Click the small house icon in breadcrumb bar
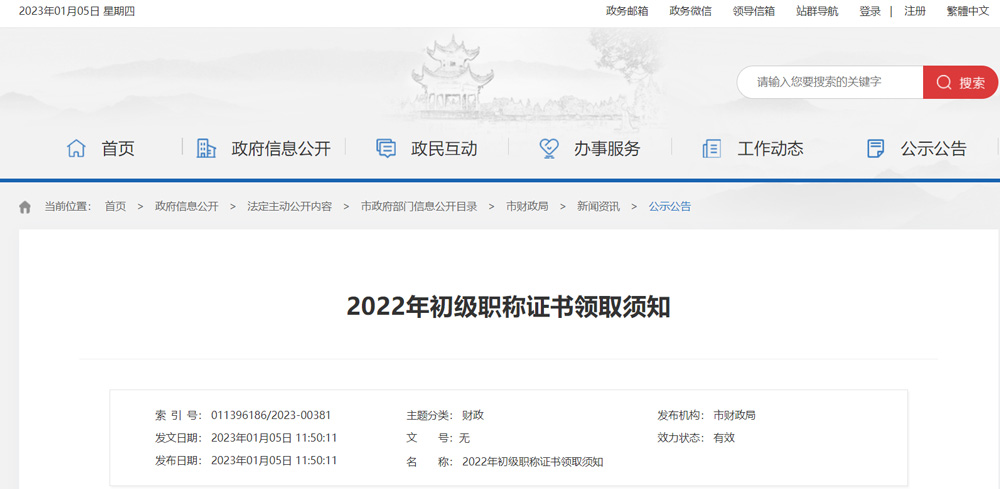Image resolution: width=1000 pixels, height=489 pixels. pos(25,207)
